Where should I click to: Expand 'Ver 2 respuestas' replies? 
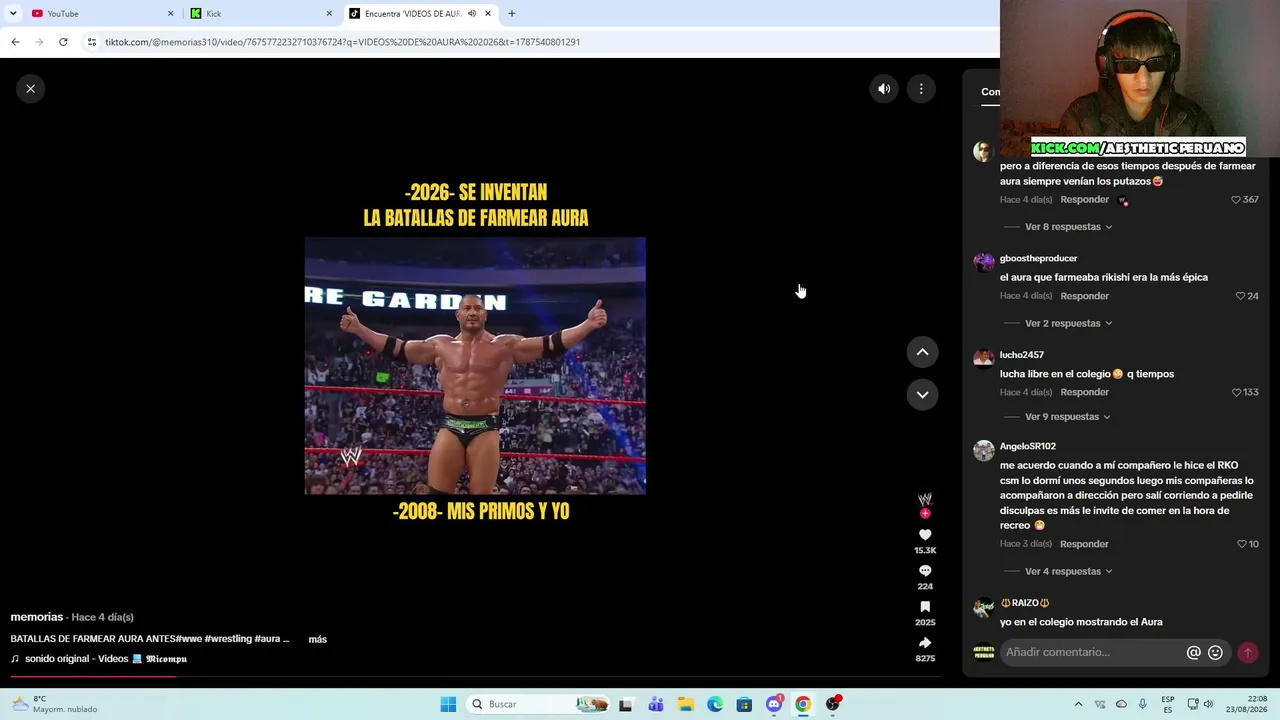coord(1068,323)
